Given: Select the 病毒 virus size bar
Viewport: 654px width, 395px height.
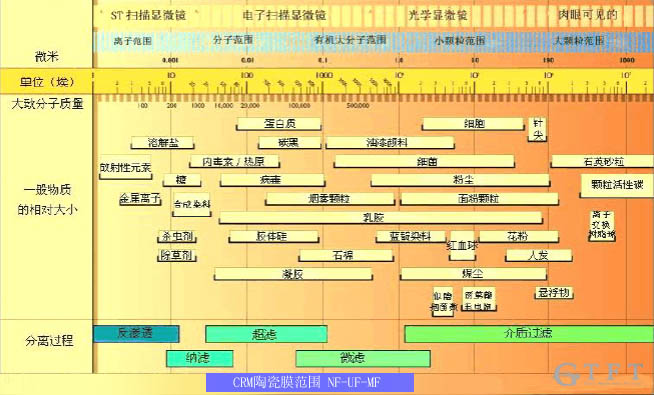Looking at the screenshot, I should (272, 180).
